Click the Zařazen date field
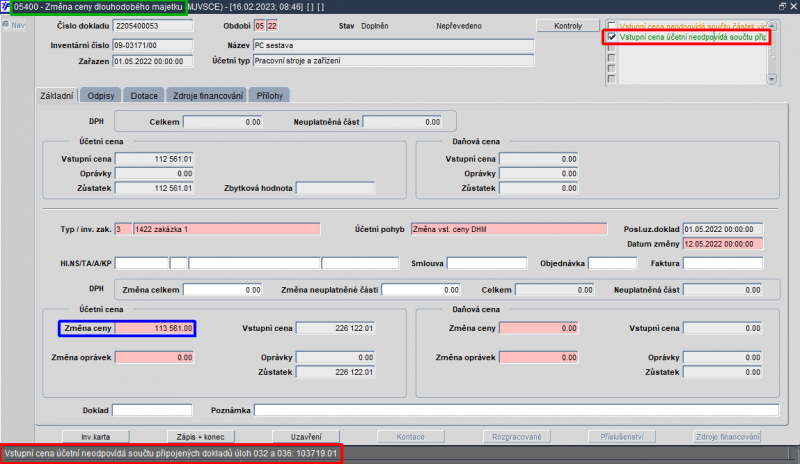This screenshot has width=800, height=464. [153, 61]
